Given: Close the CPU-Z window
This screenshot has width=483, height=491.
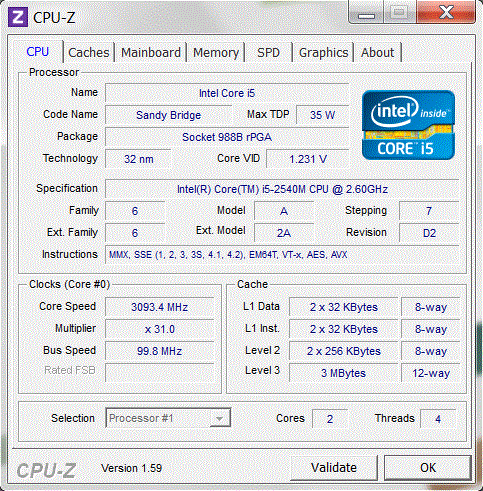Looking at the screenshot, I should coord(446,12).
